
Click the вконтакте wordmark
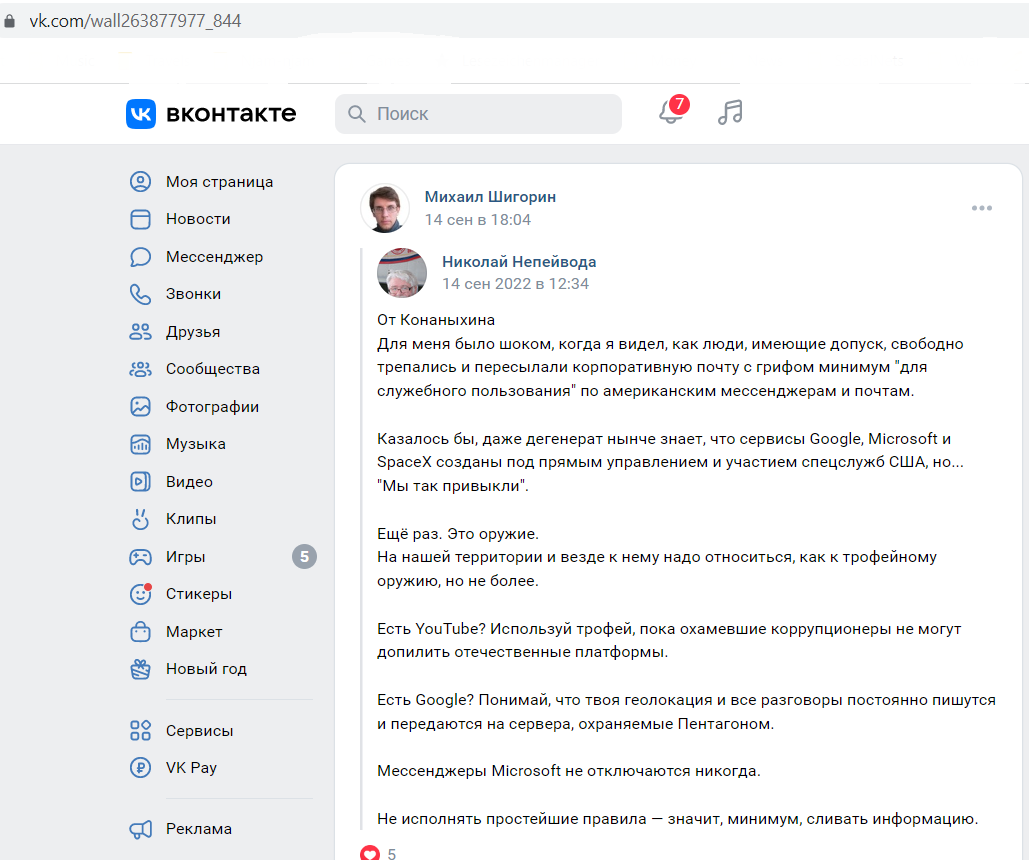click(x=231, y=114)
